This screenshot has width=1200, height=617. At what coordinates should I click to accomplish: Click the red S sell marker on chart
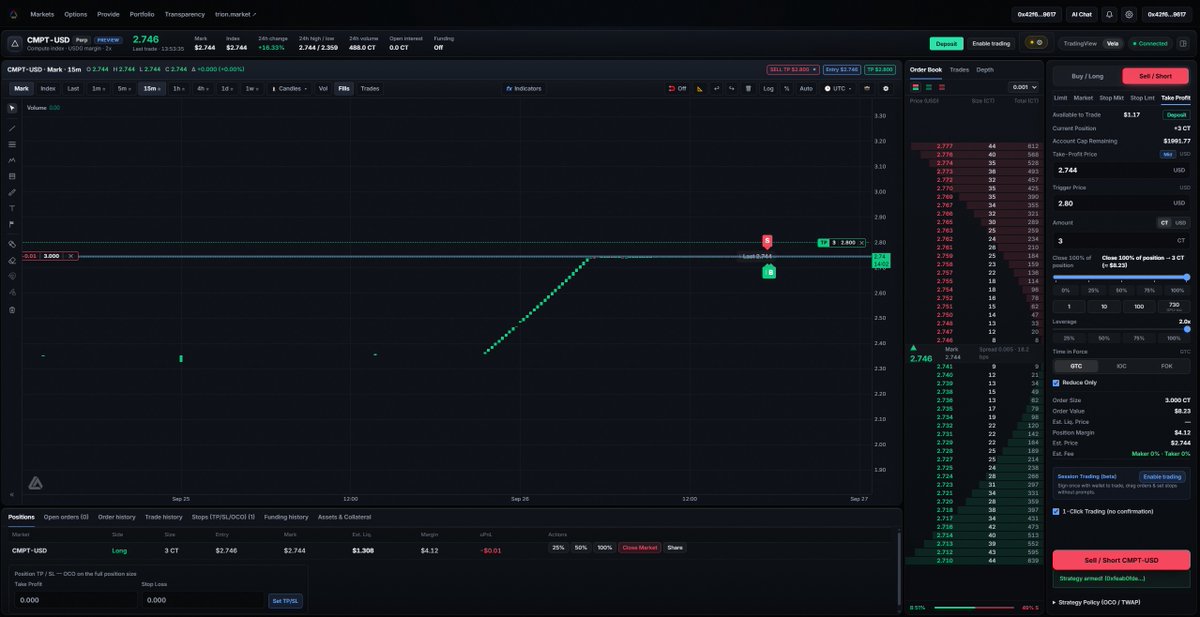pyautogui.click(x=767, y=241)
